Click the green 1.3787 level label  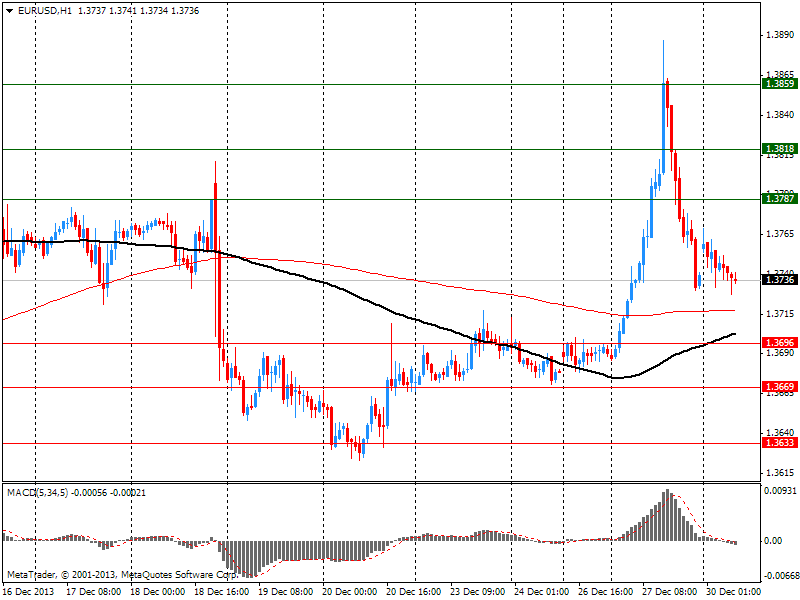click(x=780, y=198)
